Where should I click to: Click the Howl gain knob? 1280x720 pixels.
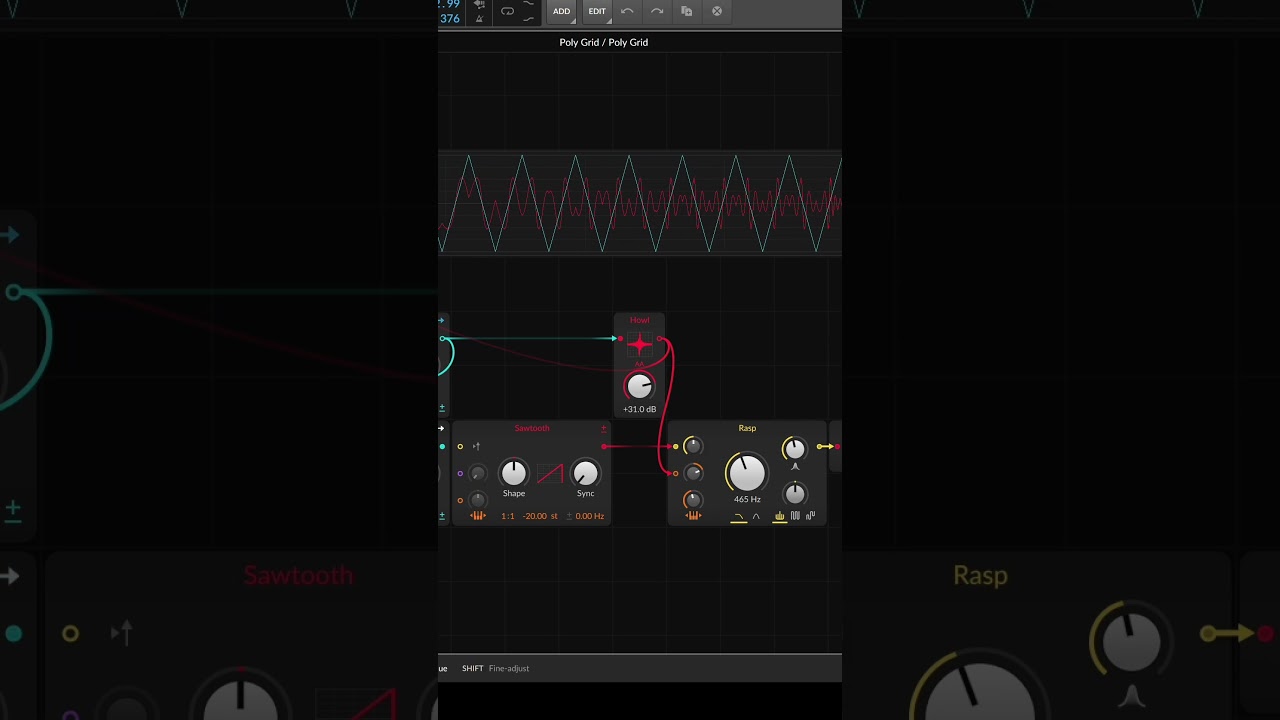[x=640, y=386]
